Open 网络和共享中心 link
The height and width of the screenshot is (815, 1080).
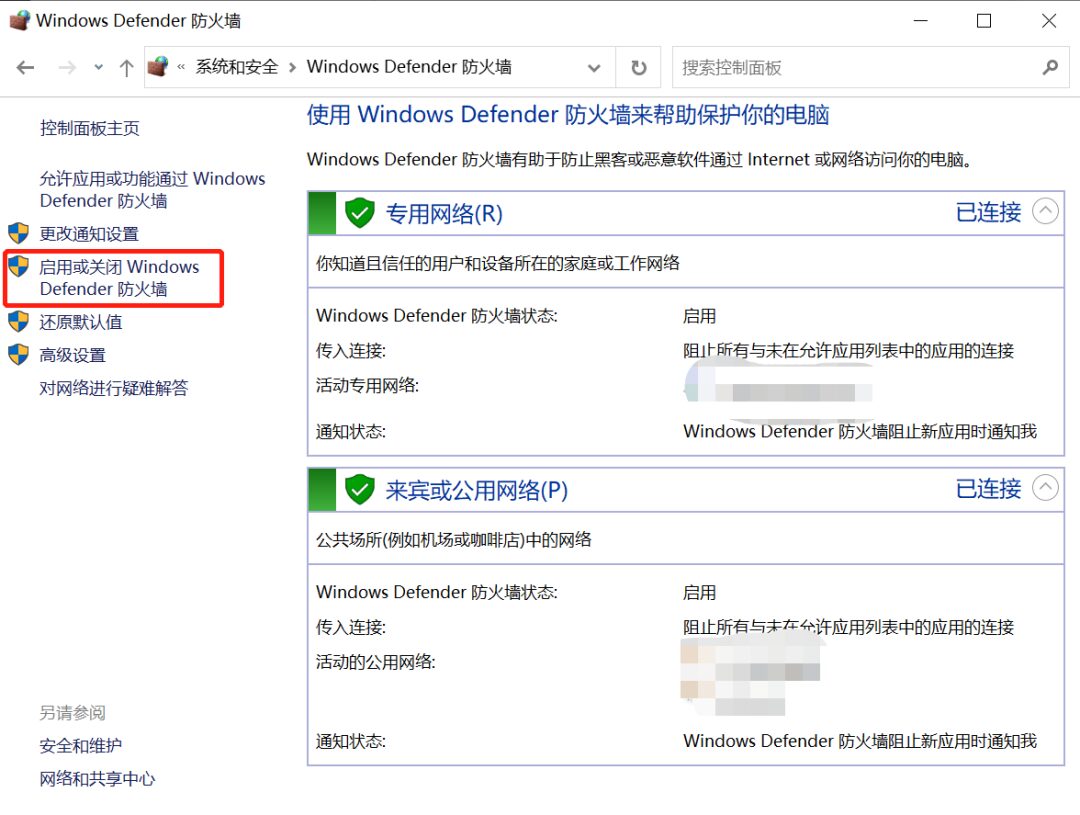pos(97,779)
